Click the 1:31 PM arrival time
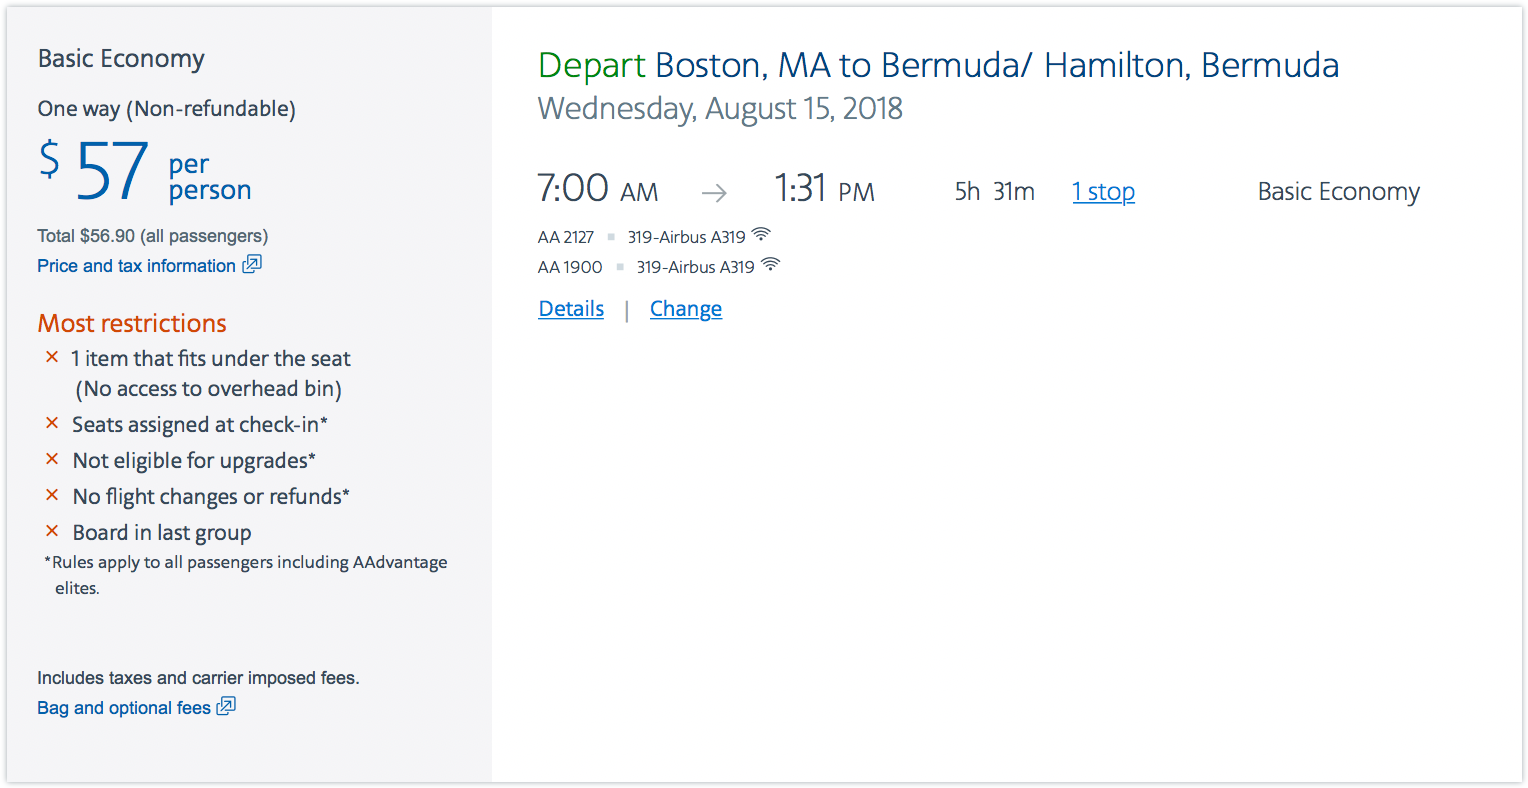Viewport: 1528px width, 788px height. (824, 189)
